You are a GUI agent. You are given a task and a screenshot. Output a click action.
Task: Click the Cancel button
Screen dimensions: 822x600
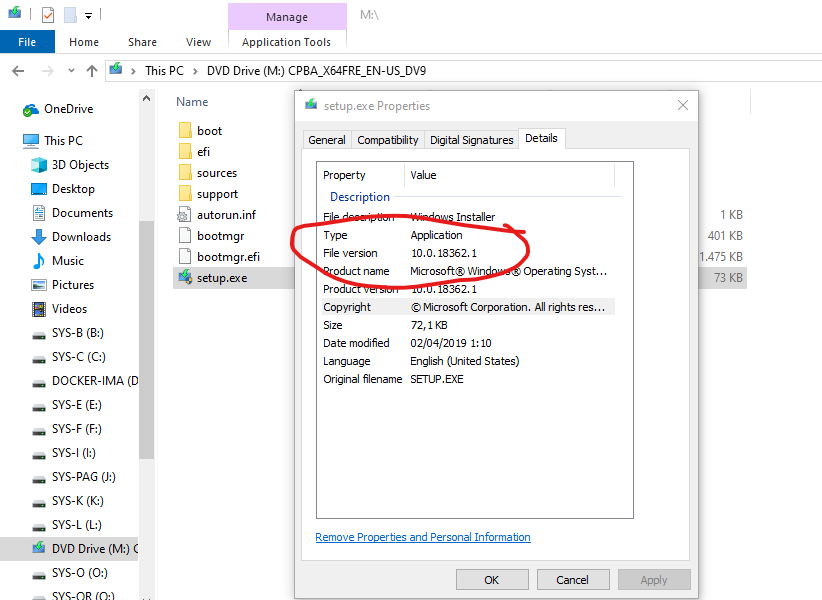[x=572, y=580]
